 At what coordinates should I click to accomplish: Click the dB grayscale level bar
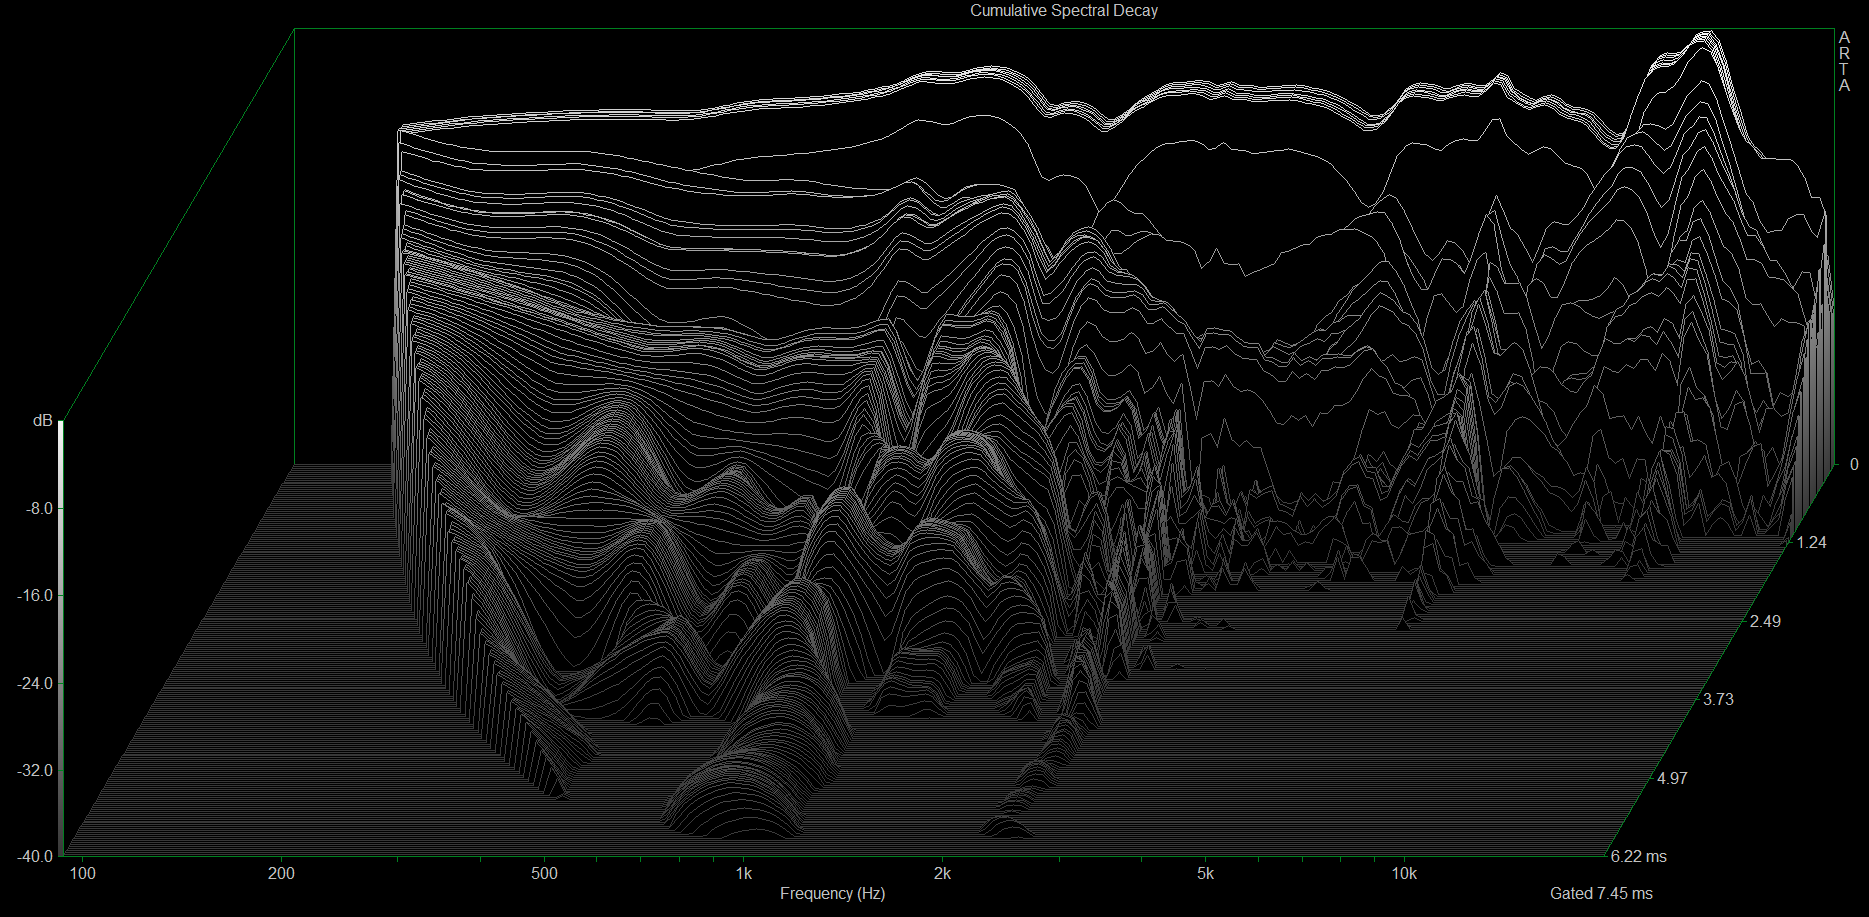[x=61, y=638]
